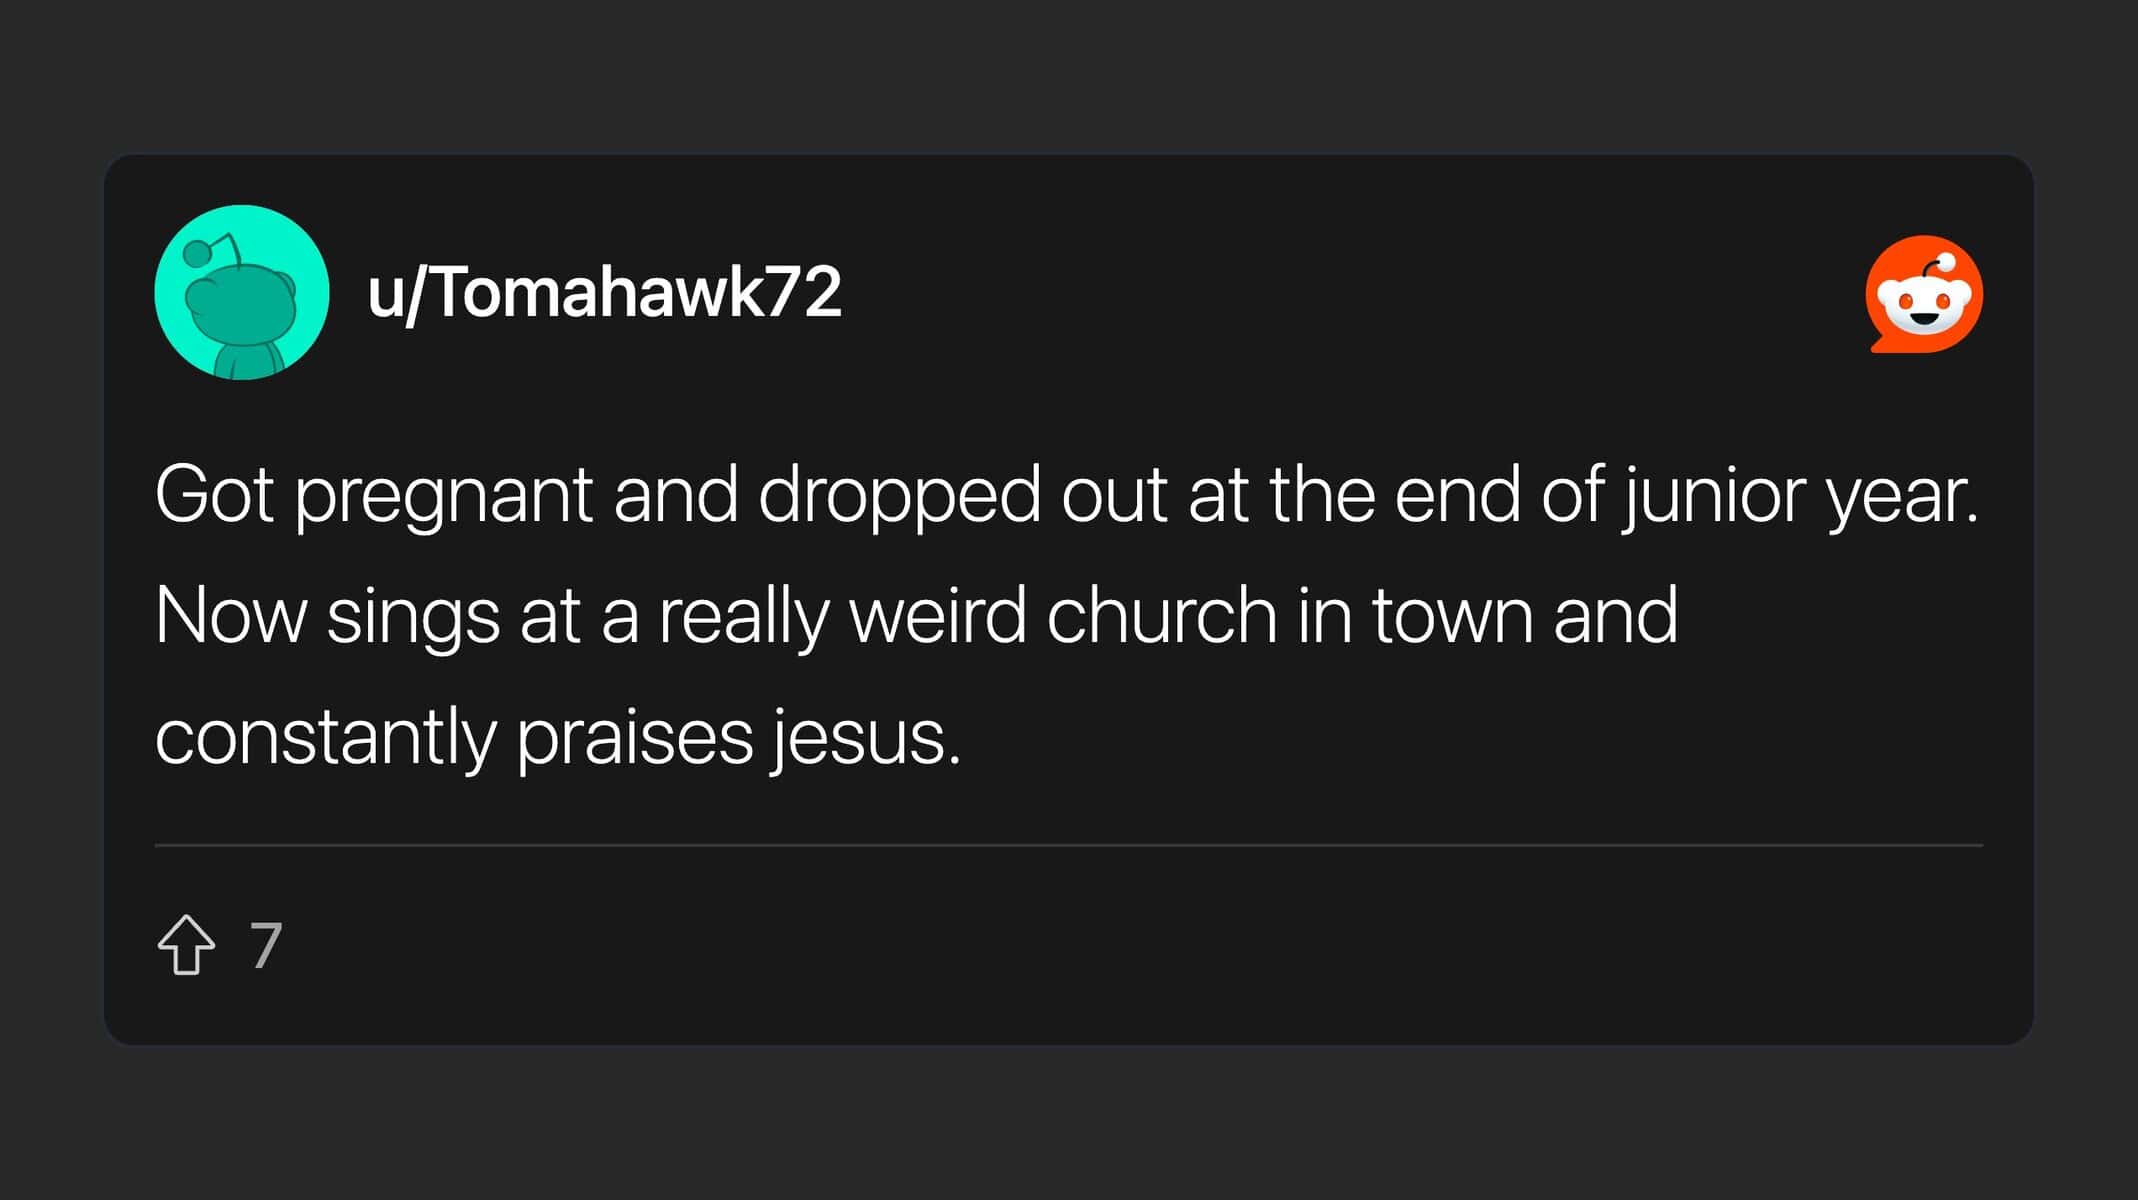Open the u/Tomahawk72 profile link

click(x=604, y=293)
